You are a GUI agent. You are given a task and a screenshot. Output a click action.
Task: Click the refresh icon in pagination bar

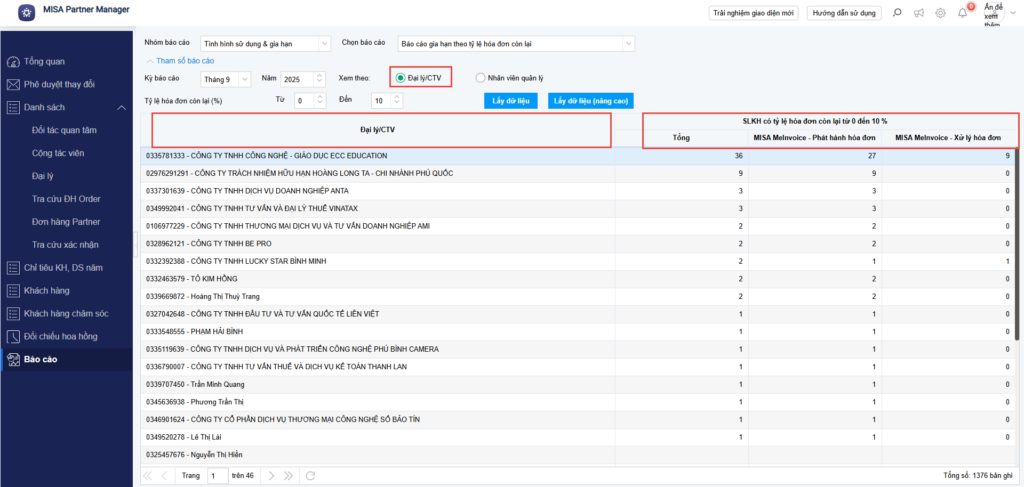[310, 476]
